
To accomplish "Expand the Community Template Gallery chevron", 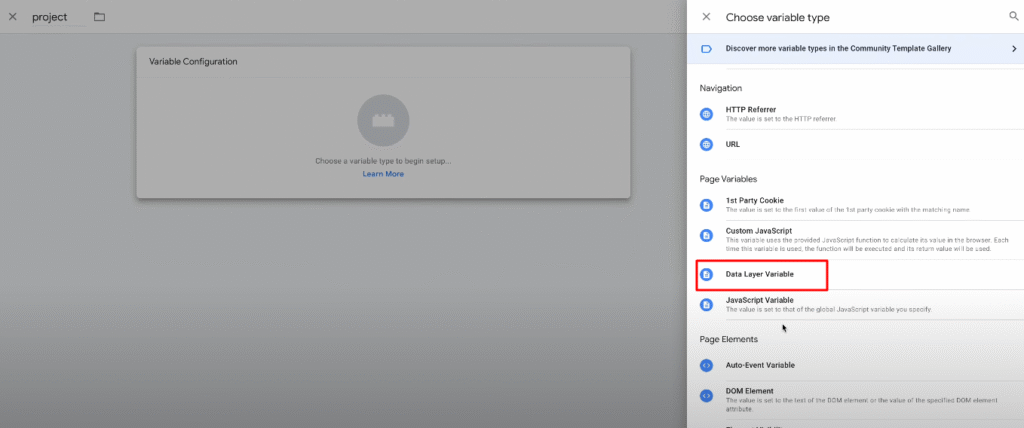I will pos(1013,48).
